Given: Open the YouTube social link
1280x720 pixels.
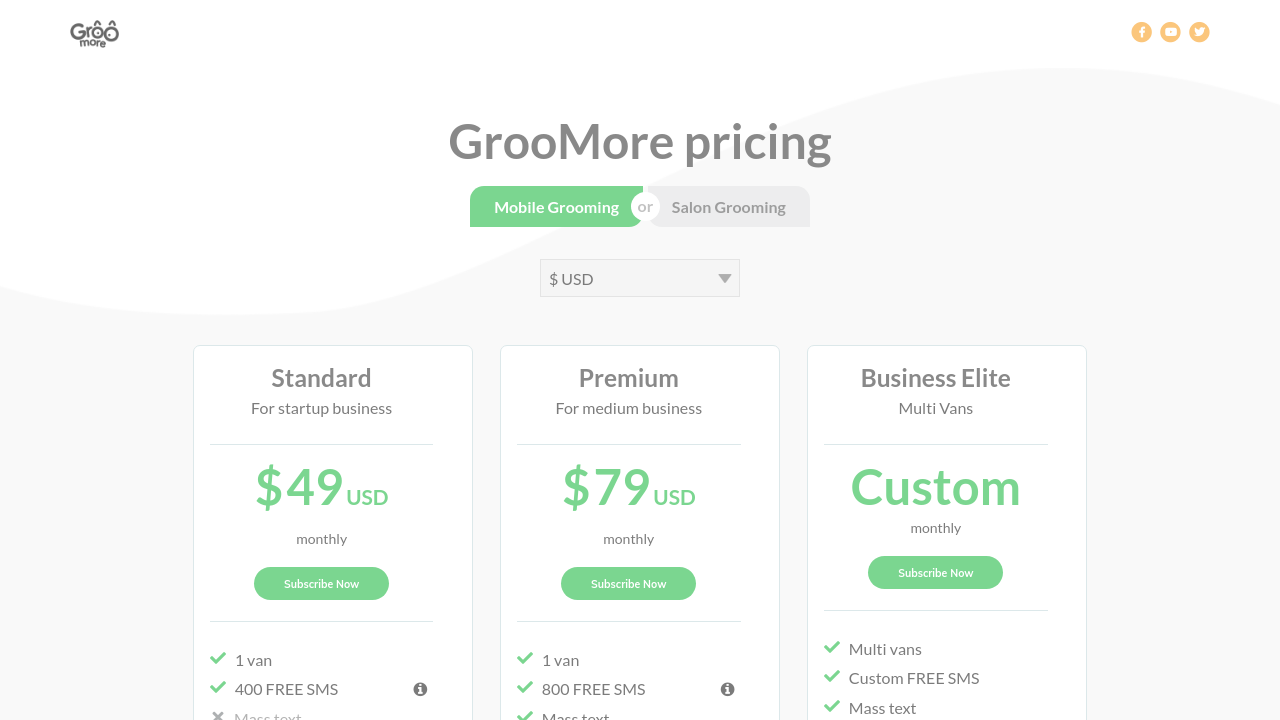Looking at the screenshot, I should (1170, 32).
